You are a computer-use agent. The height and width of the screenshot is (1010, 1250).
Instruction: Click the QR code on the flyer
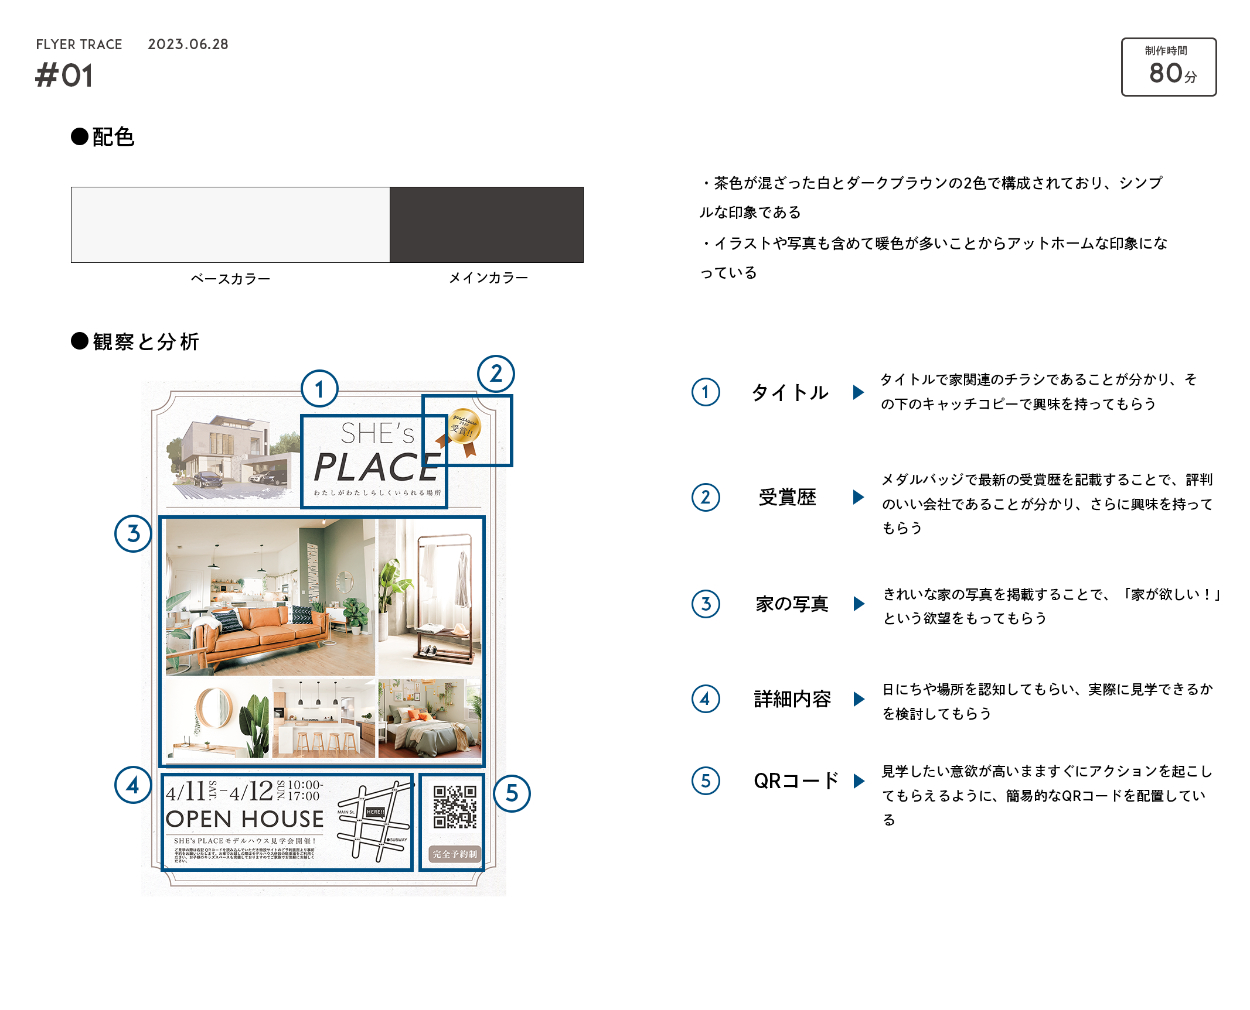click(x=454, y=807)
